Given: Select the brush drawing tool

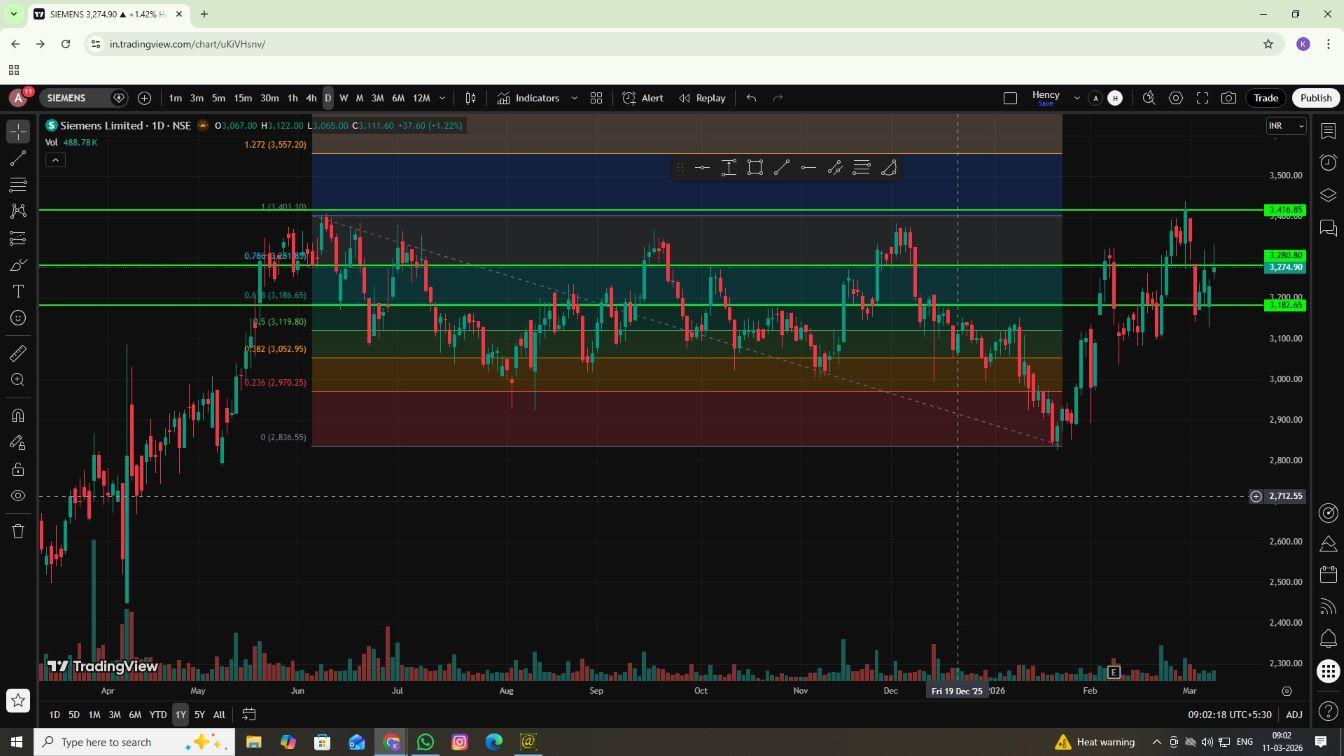Looking at the screenshot, I should pos(18,265).
